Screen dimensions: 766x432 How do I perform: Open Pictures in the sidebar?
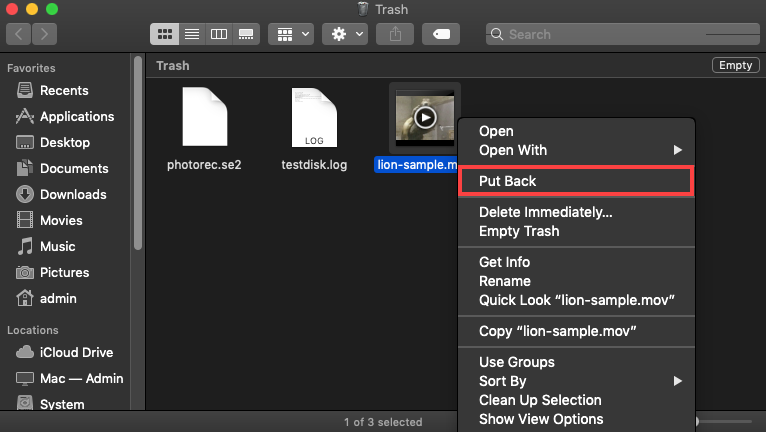64,272
